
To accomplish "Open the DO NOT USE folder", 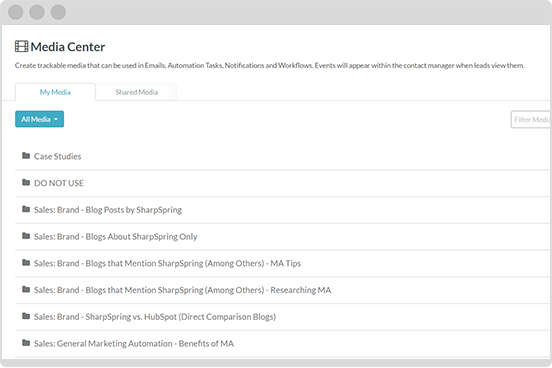I will pyautogui.click(x=59, y=183).
